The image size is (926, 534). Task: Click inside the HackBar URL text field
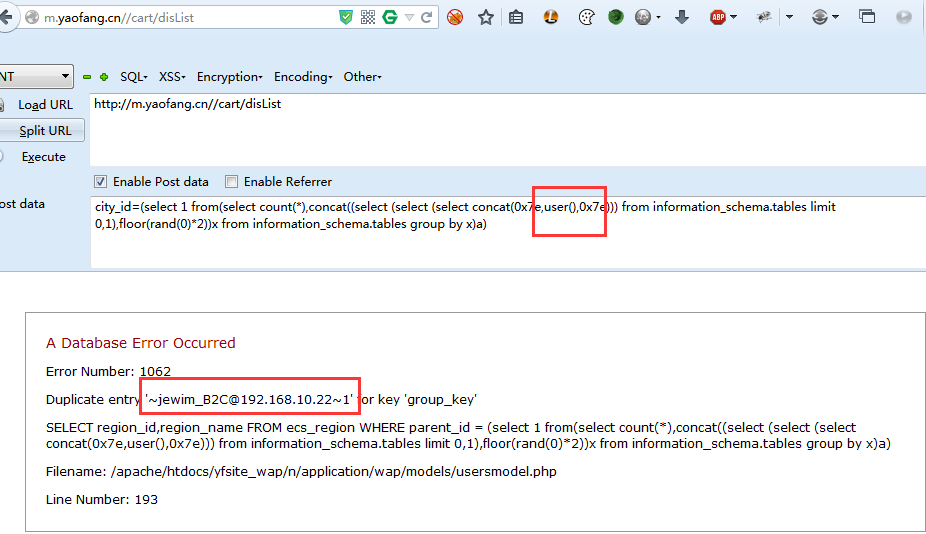click(508, 129)
